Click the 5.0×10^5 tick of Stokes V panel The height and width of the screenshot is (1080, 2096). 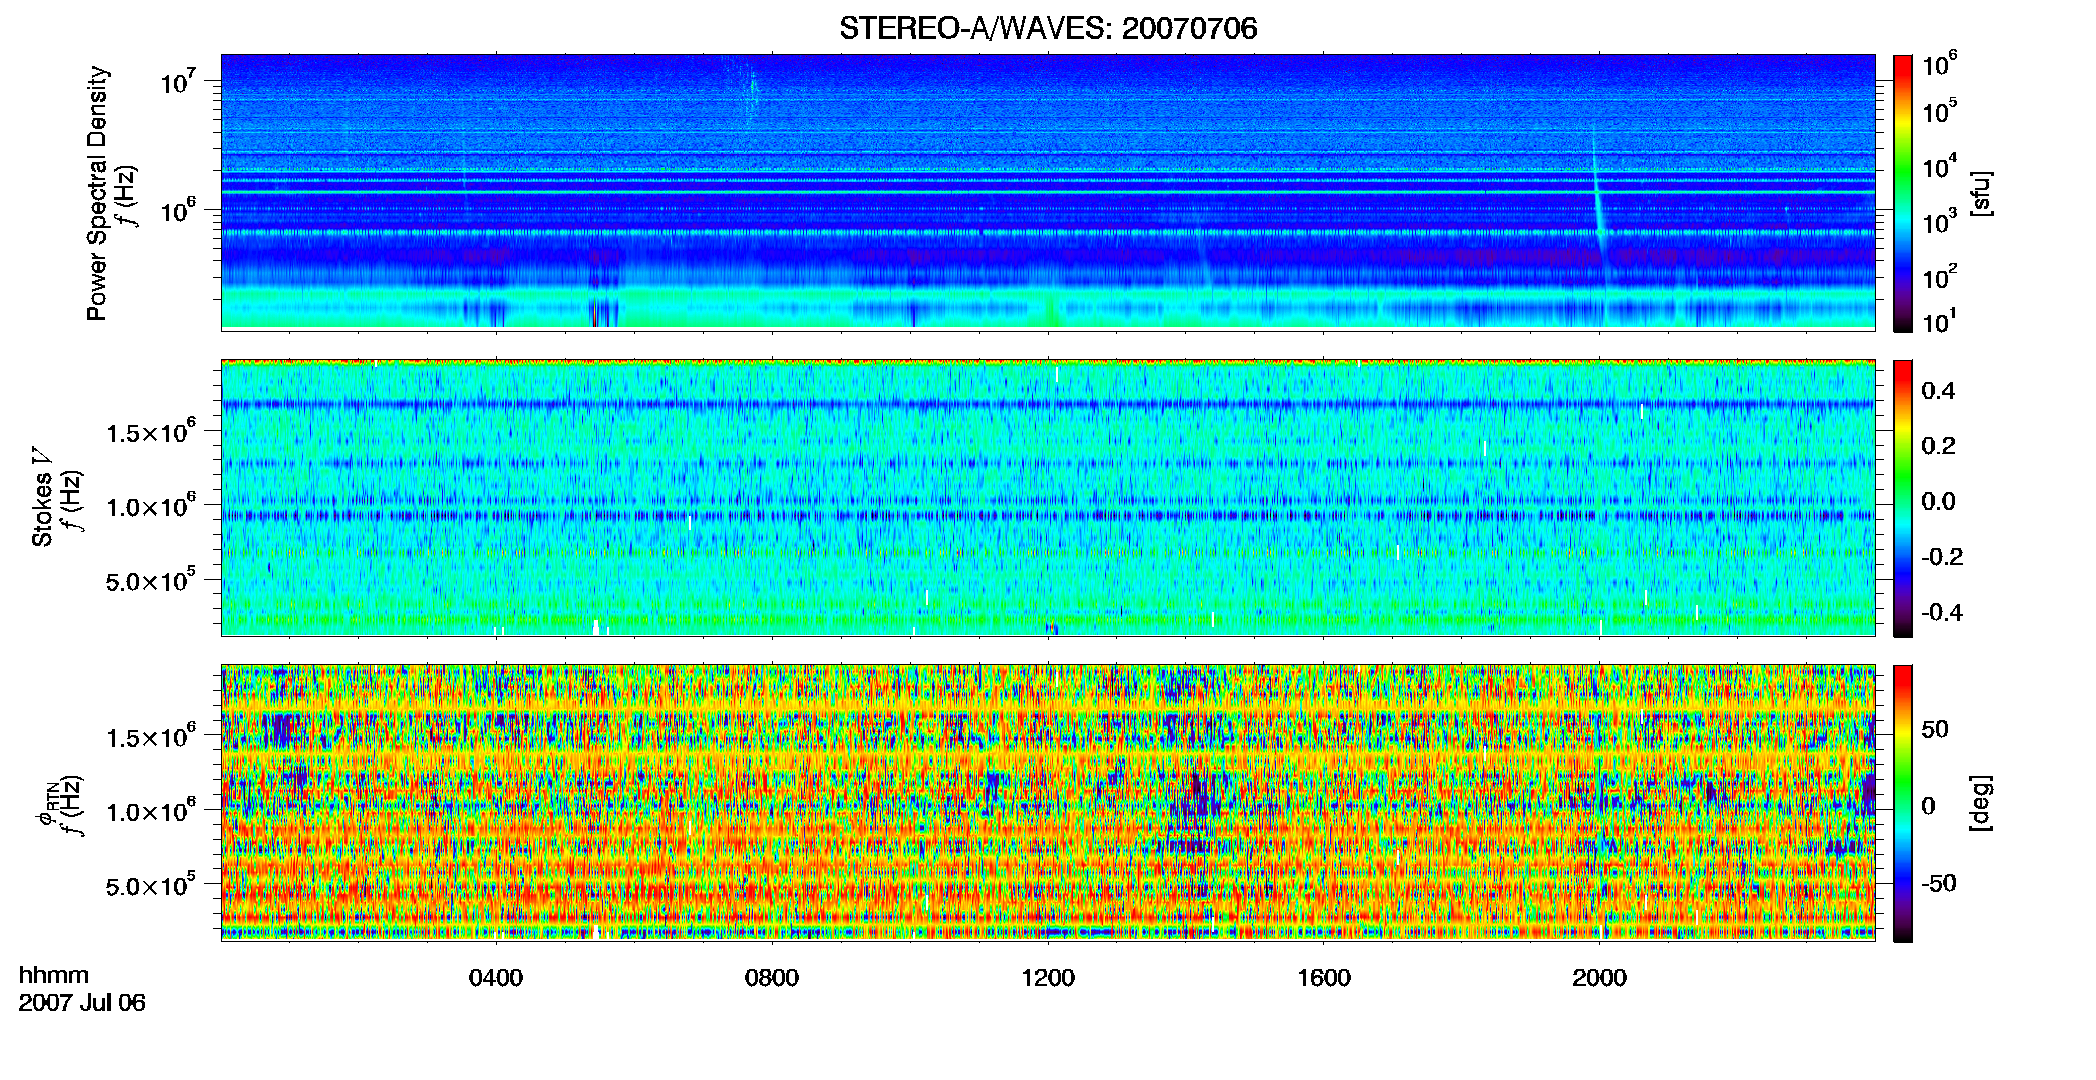pos(151,580)
